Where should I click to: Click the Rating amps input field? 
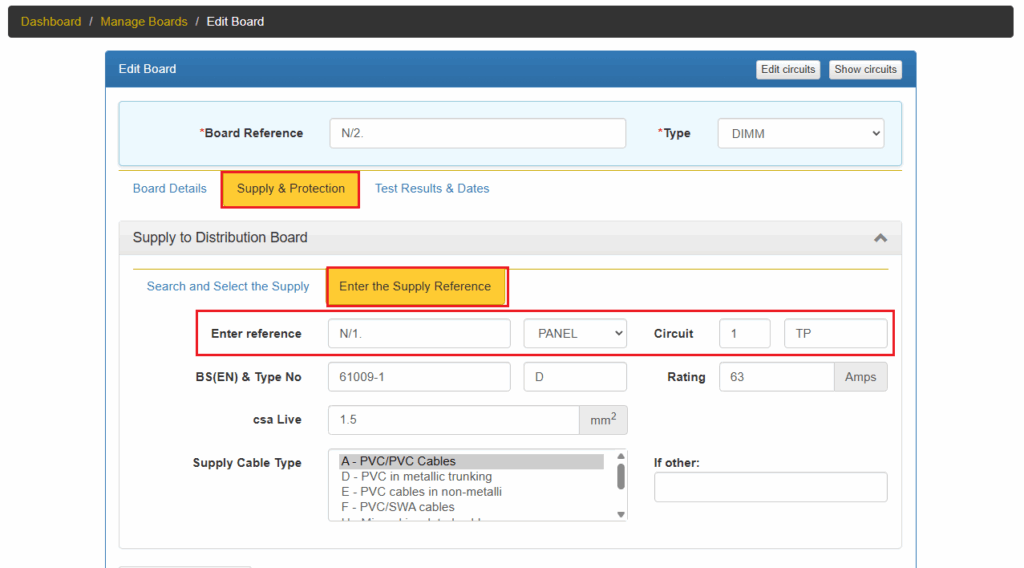point(776,377)
